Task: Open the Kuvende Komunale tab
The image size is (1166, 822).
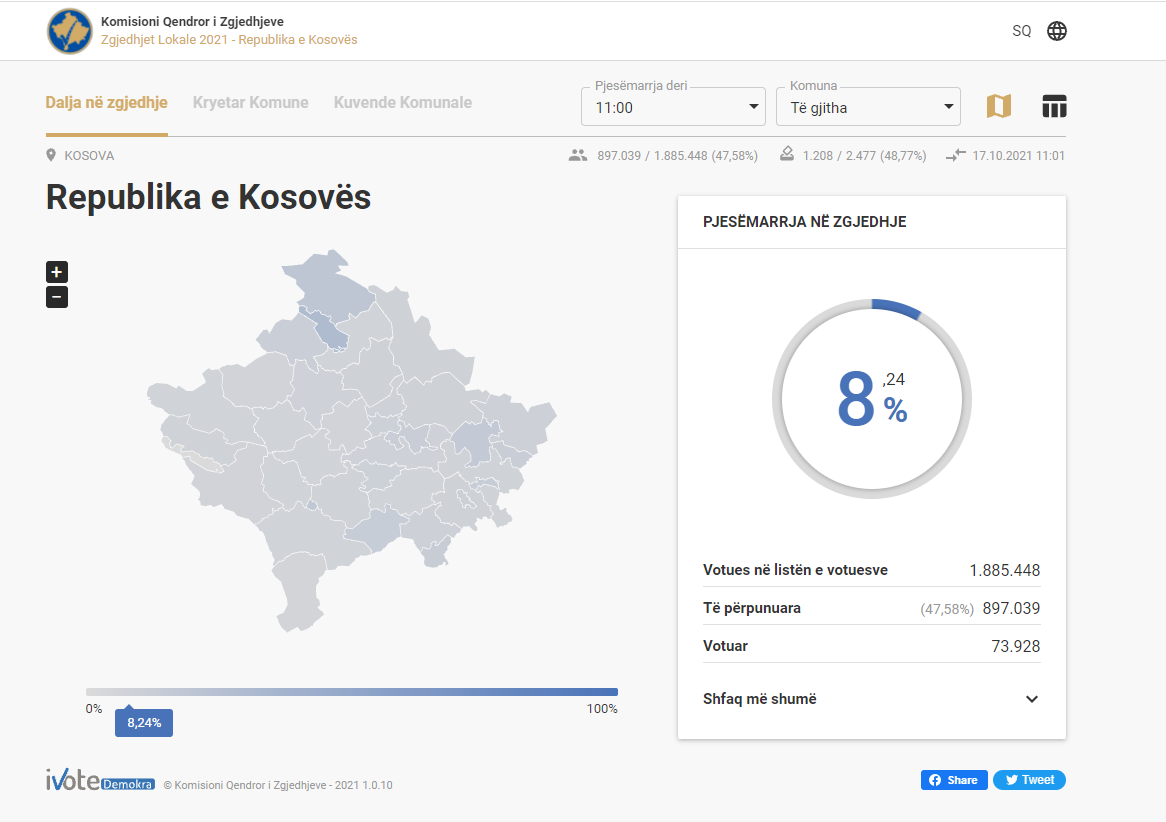Action: pos(402,103)
